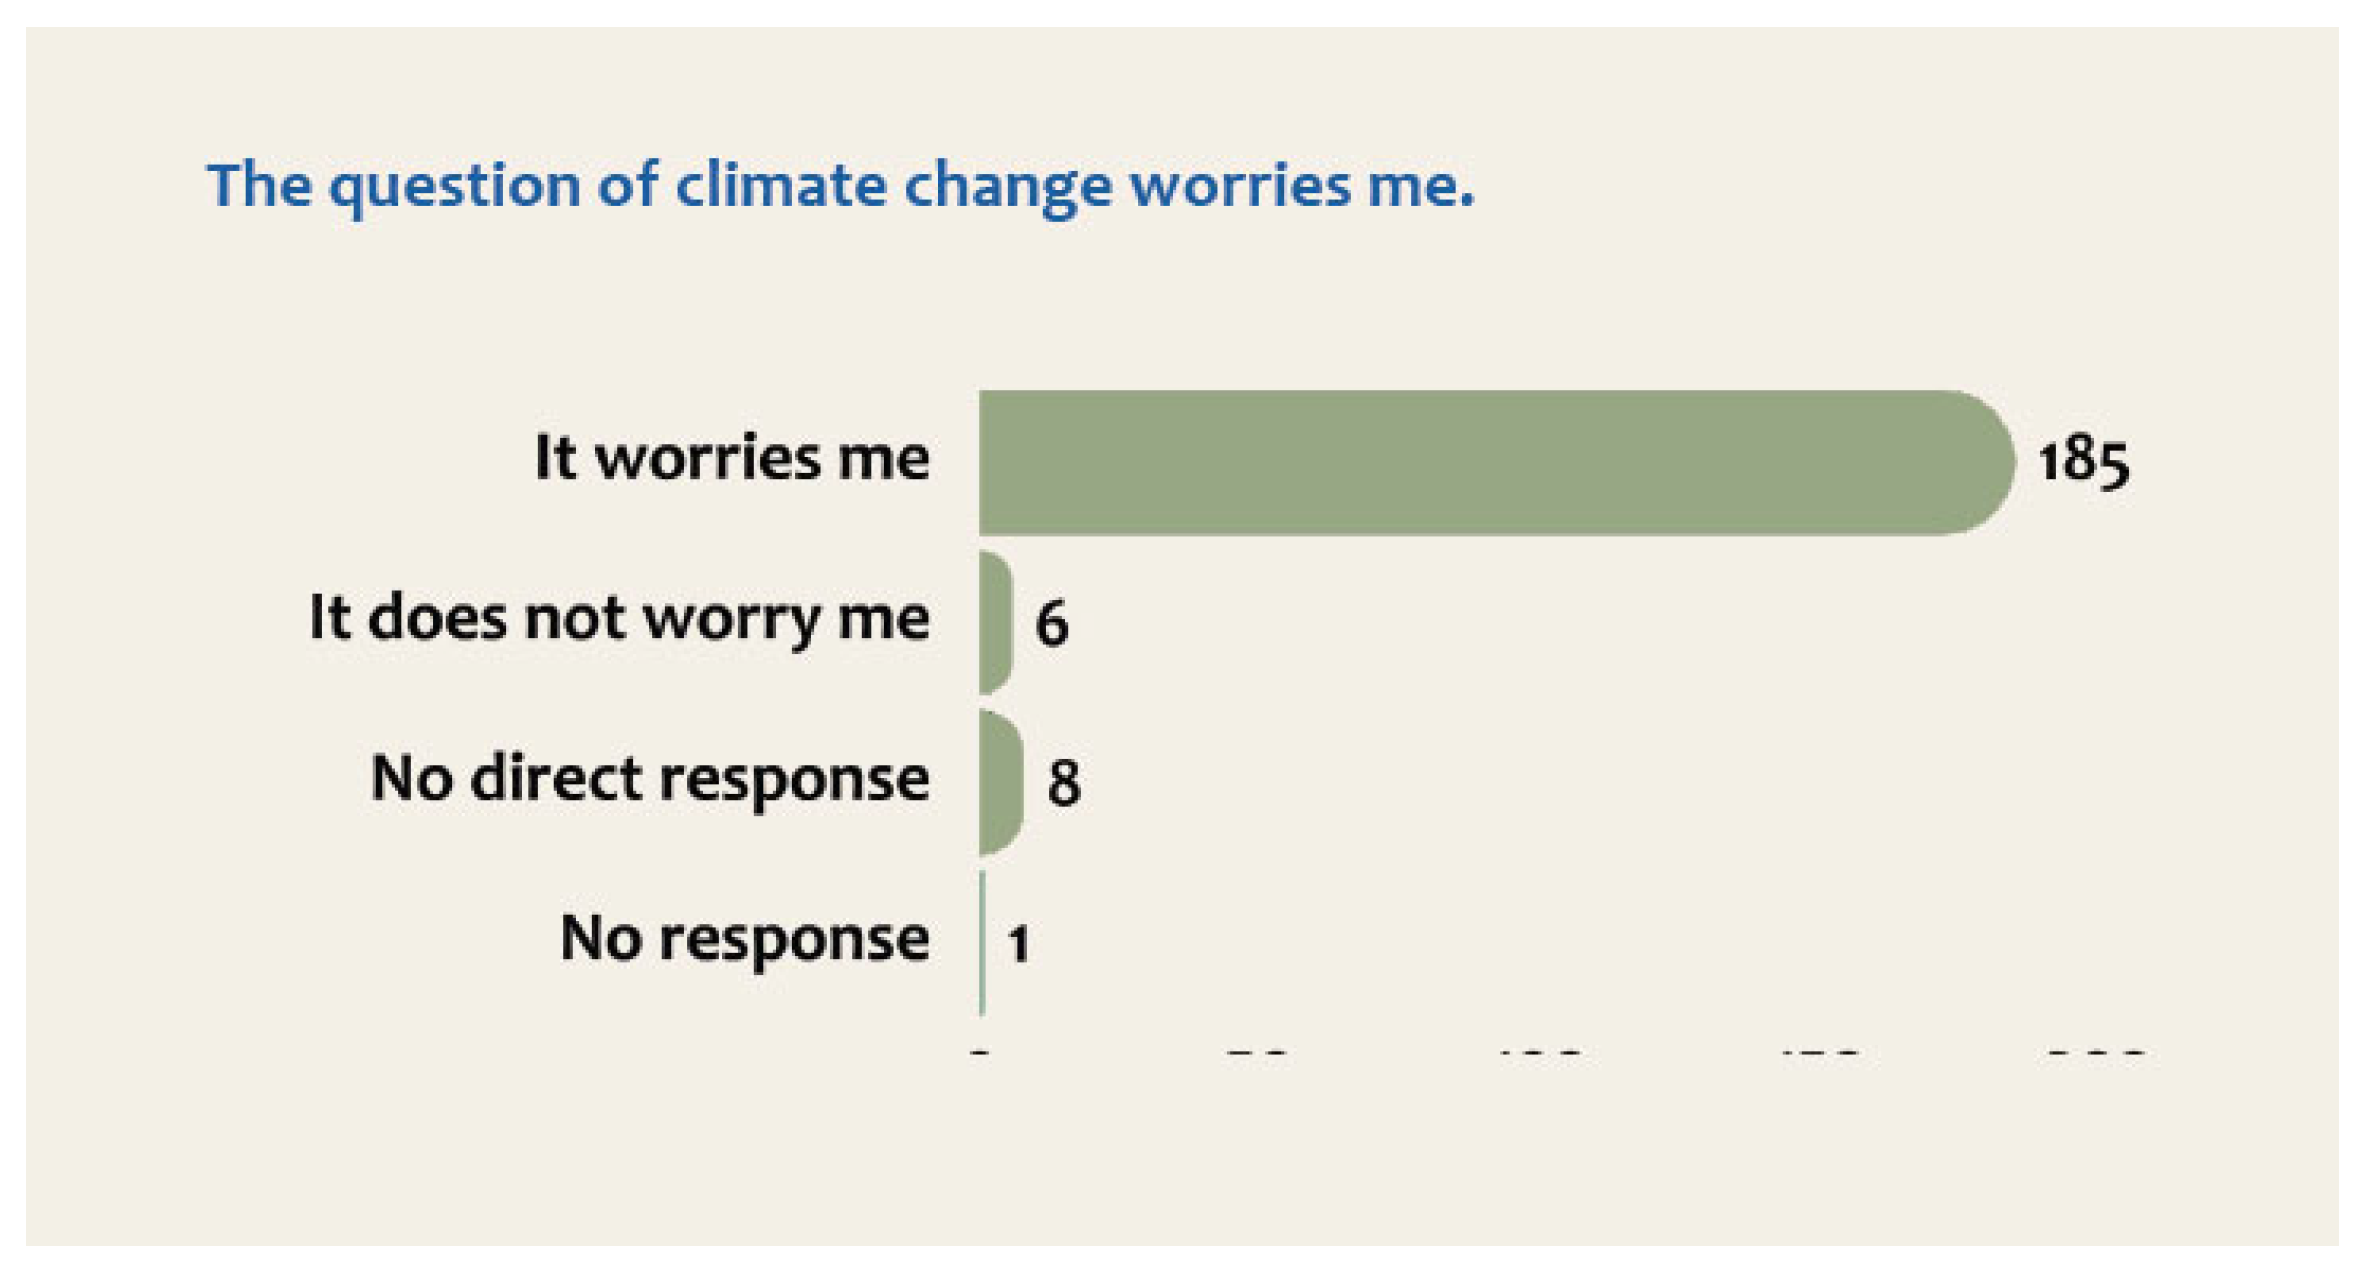Select the "No direct response" bar
Viewport: 2369px width, 1280px height.
coord(1000,782)
